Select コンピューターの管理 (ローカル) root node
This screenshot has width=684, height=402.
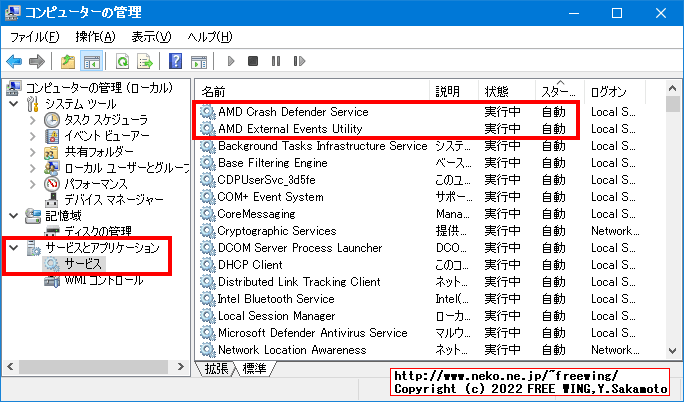coord(99,88)
